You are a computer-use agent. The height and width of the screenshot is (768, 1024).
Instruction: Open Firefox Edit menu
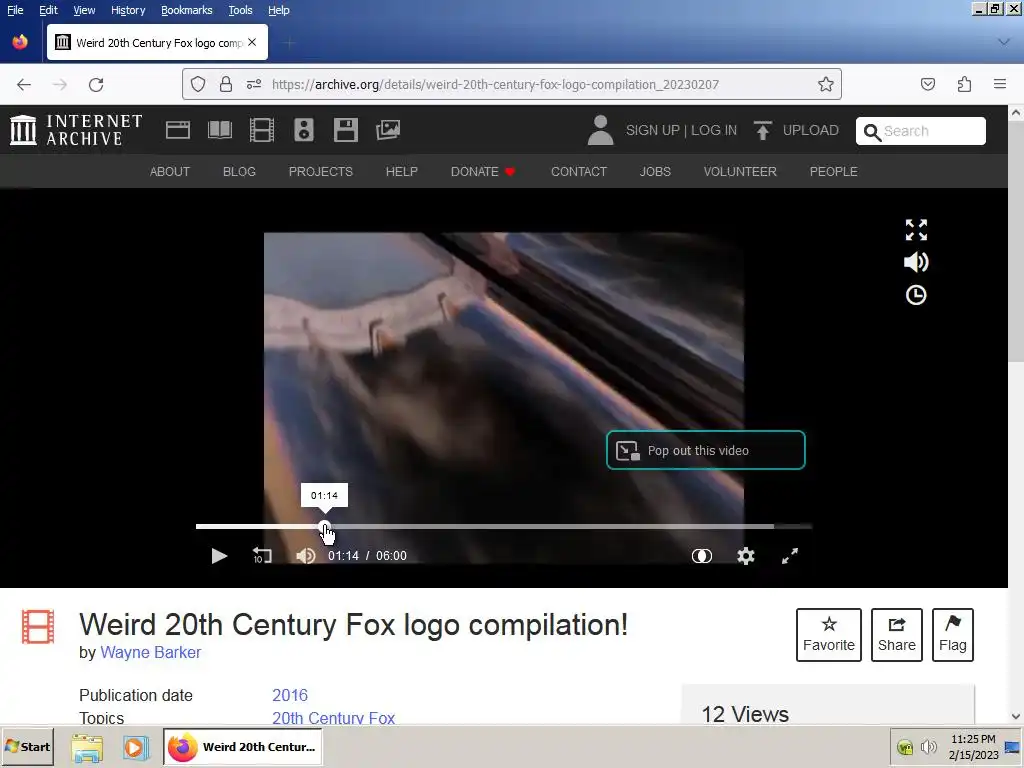(x=48, y=10)
